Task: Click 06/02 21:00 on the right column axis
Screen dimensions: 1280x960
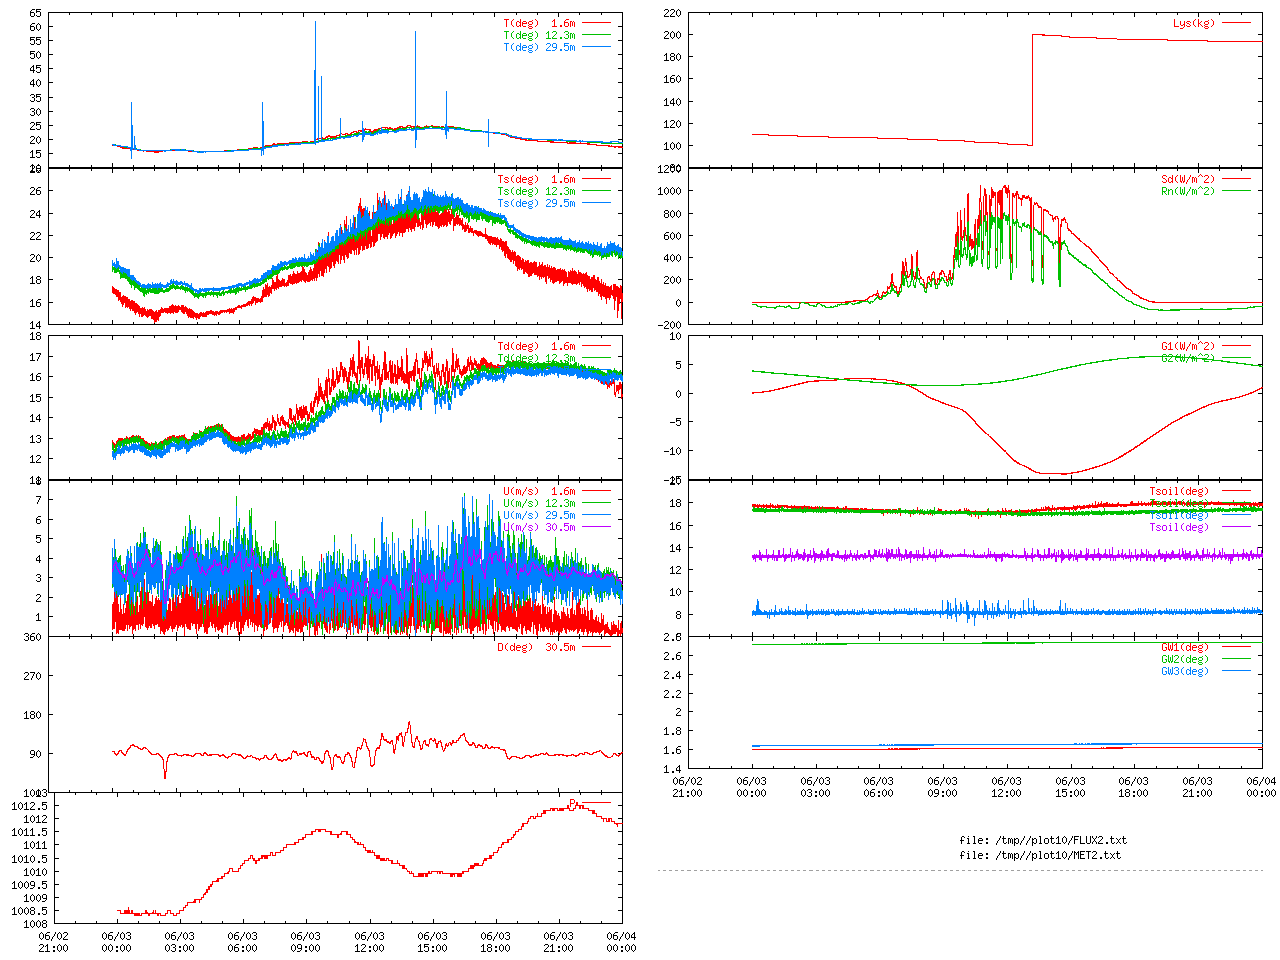Action: pyautogui.click(x=687, y=787)
